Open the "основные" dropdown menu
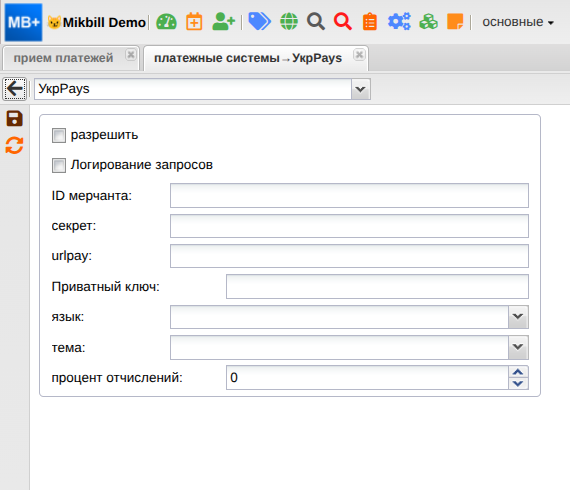Screen dimensions: 570x490 pyautogui.click(x=518, y=22)
